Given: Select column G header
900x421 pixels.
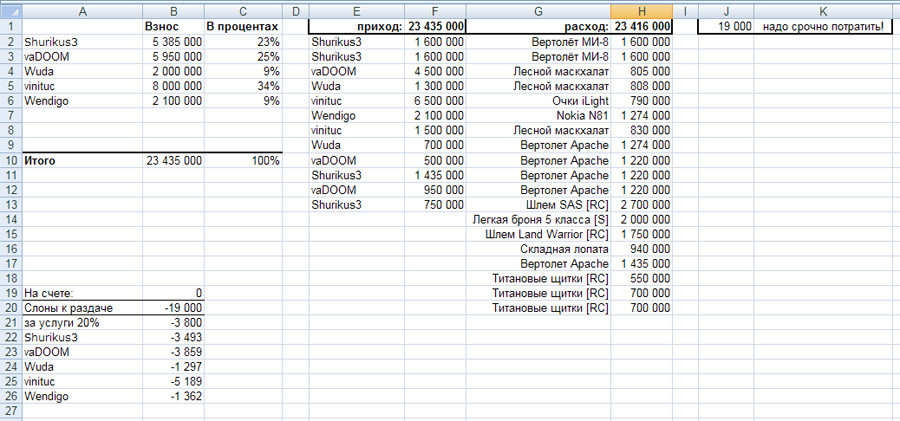Looking at the screenshot, I should pos(538,11).
